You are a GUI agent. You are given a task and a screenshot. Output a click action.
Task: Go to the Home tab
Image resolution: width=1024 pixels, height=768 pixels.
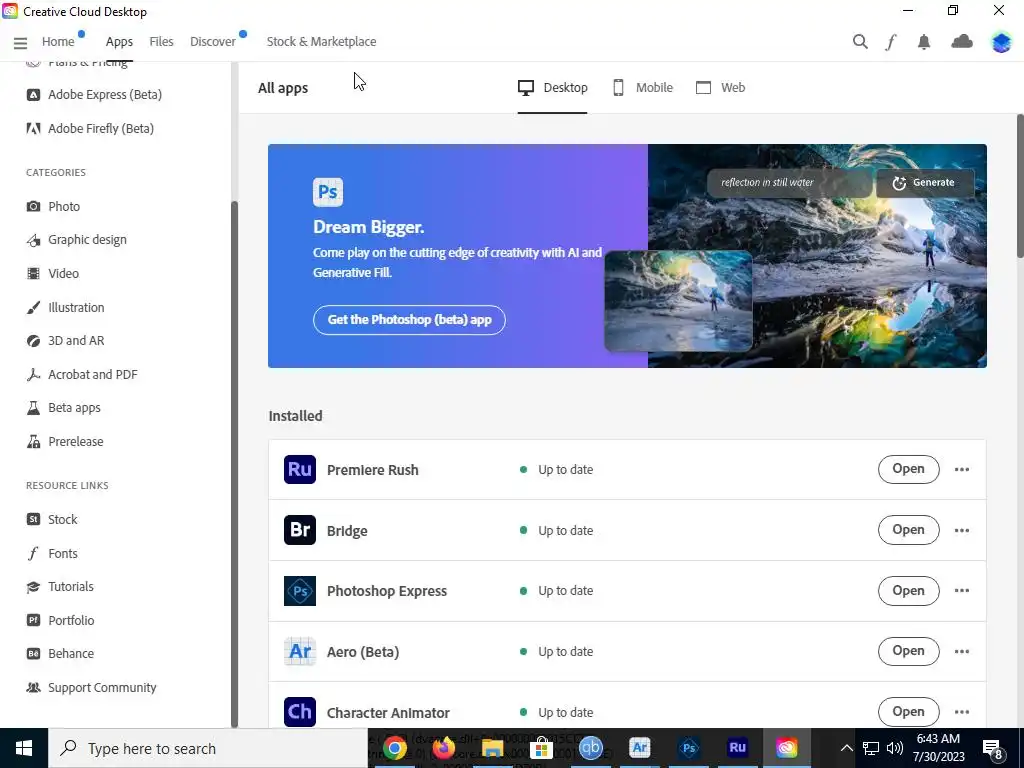(x=58, y=42)
